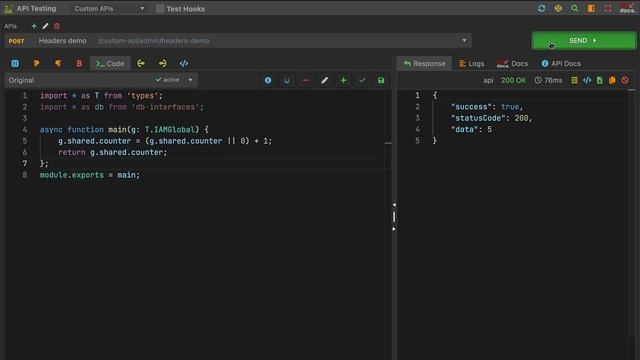Click the blue raw-code view icon in response bar

point(587,80)
